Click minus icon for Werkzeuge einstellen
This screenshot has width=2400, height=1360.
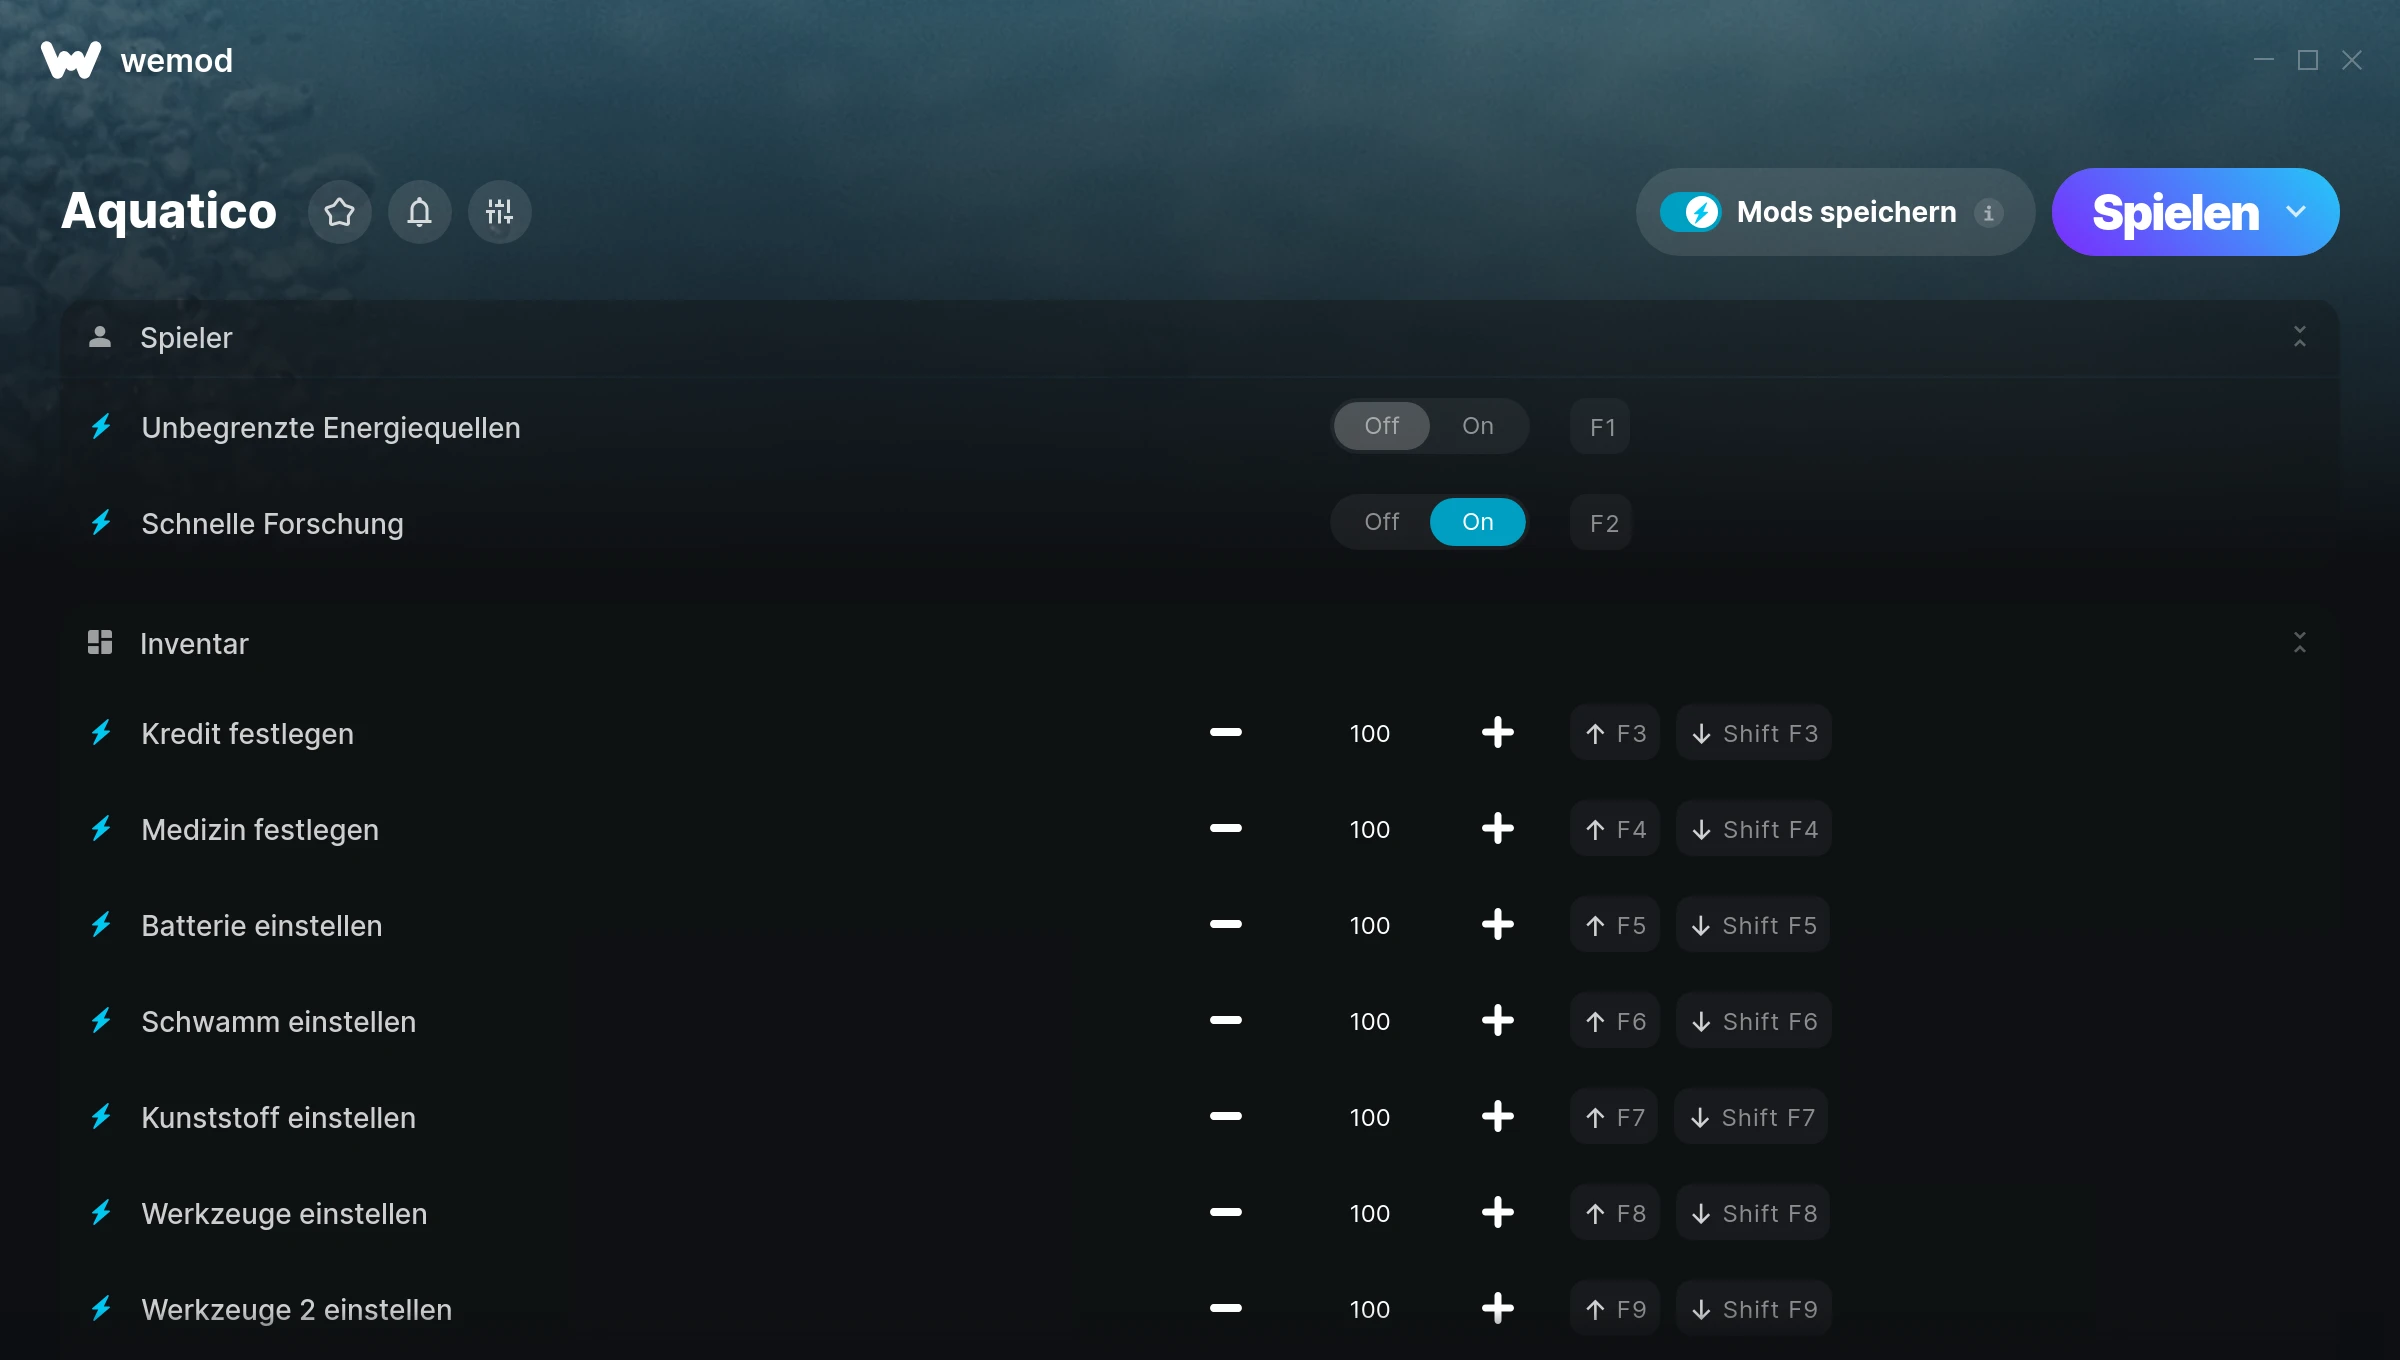coord(1225,1213)
